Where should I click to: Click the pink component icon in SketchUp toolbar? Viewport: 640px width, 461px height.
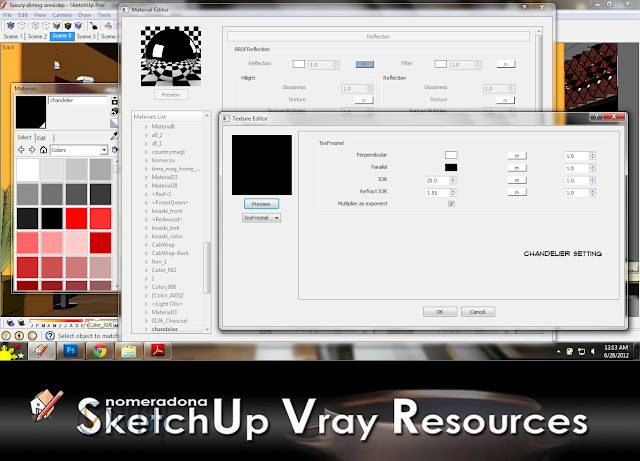pos(108,26)
